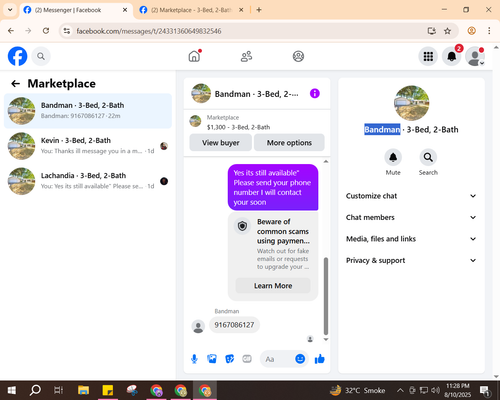The height and width of the screenshot is (400, 500).
Task: Open the tab search dropdown arrow
Action: [10, 10]
